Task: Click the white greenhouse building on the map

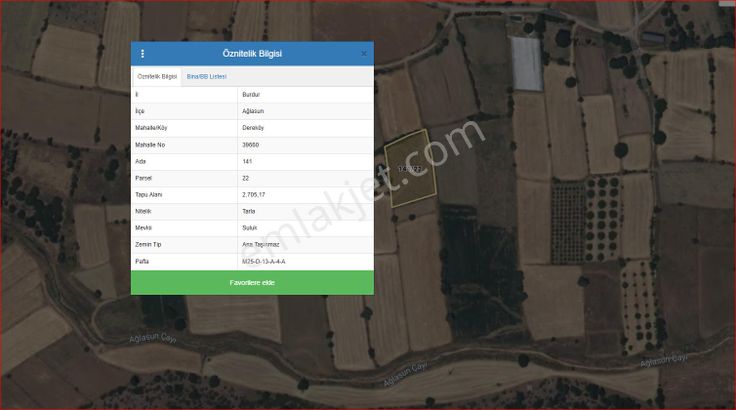Action: click(x=528, y=64)
